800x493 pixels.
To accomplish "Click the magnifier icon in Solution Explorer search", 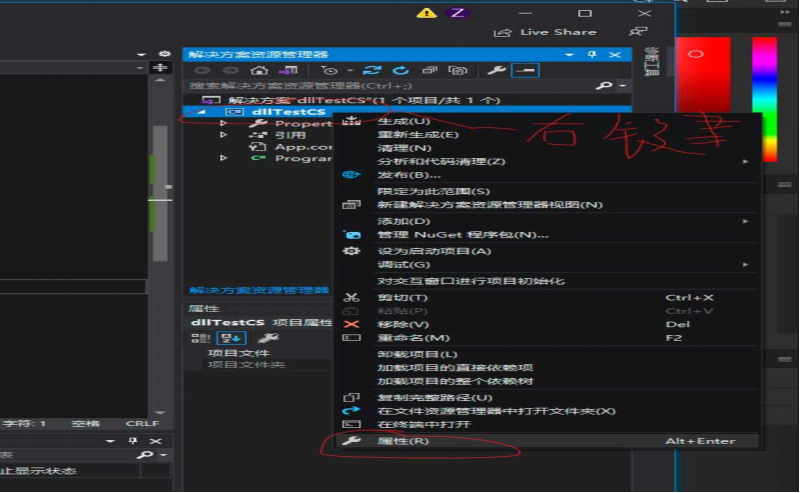I will click(x=604, y=86).
